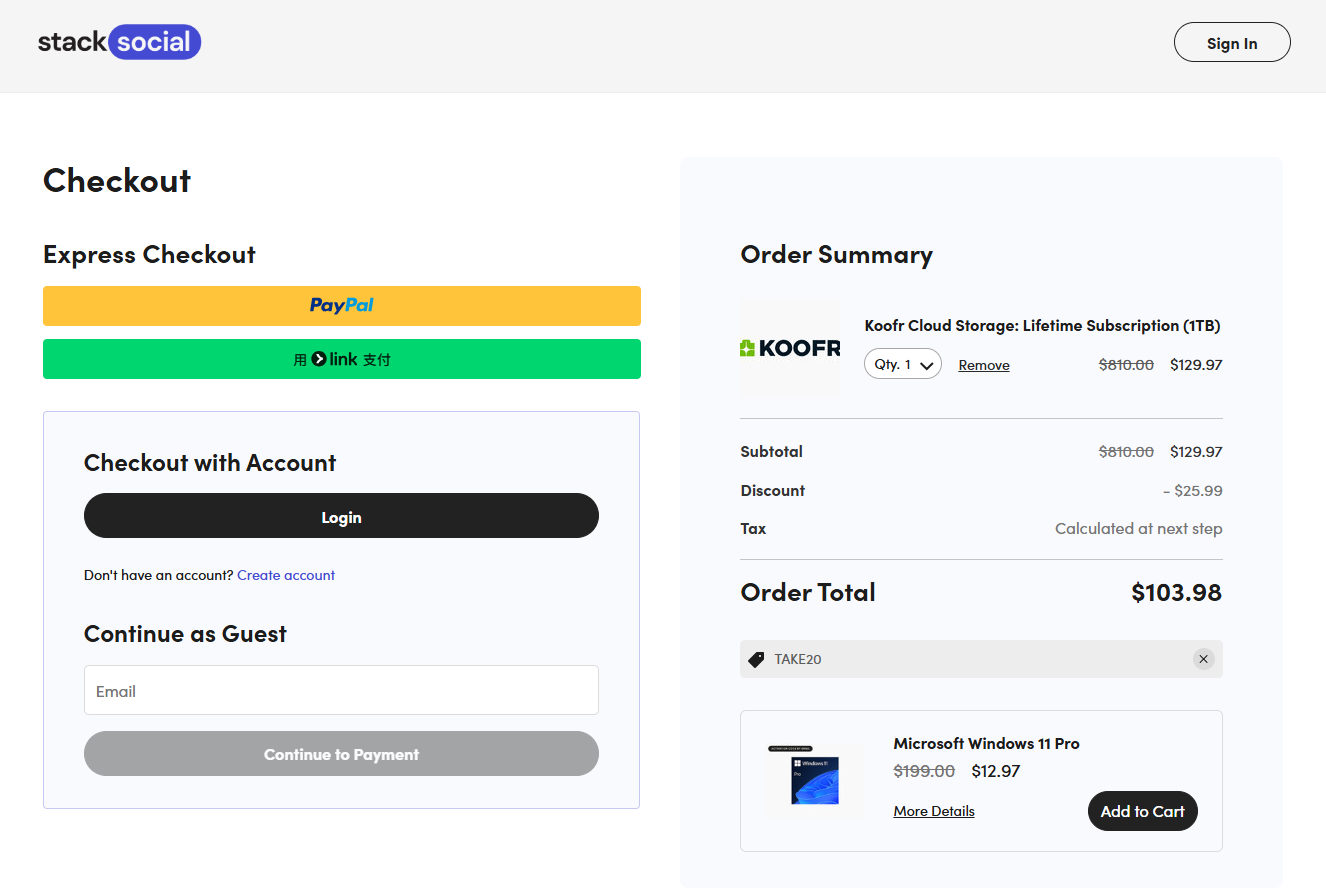Image resolution: width=1326 pixels, height=896 pixels.
Task: Click the Koofr logo thumbnail
Action: pos(790,348)
